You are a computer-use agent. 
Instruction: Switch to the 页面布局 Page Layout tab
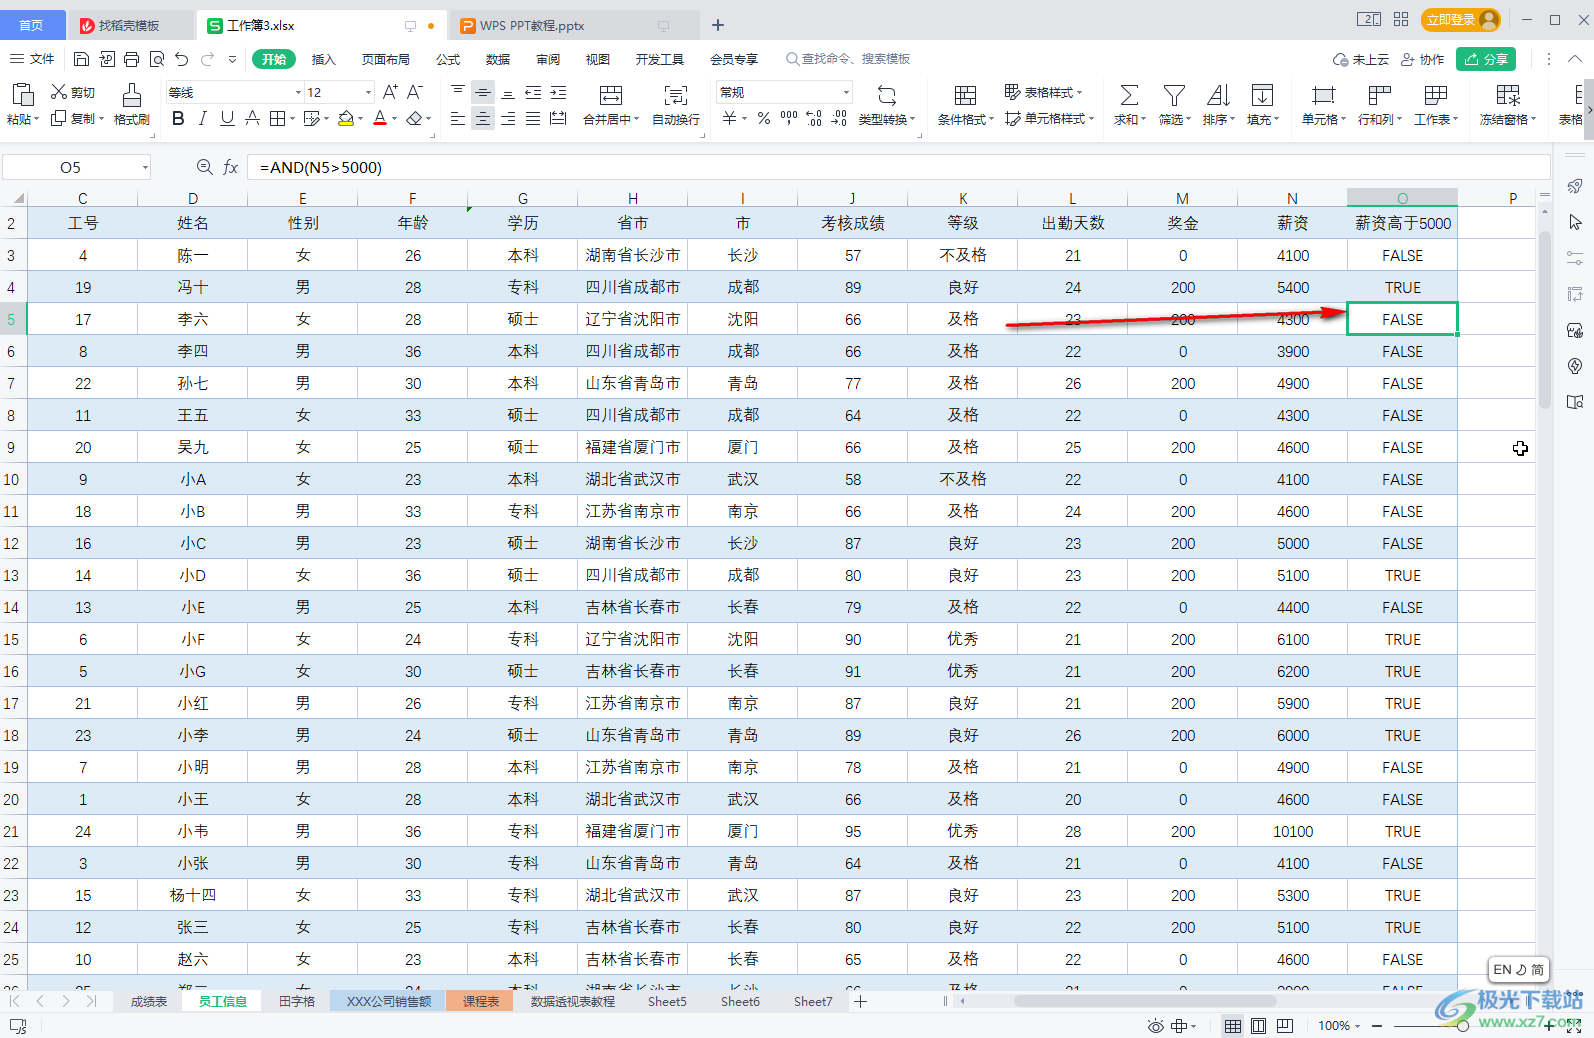click(x=386, y=59)
